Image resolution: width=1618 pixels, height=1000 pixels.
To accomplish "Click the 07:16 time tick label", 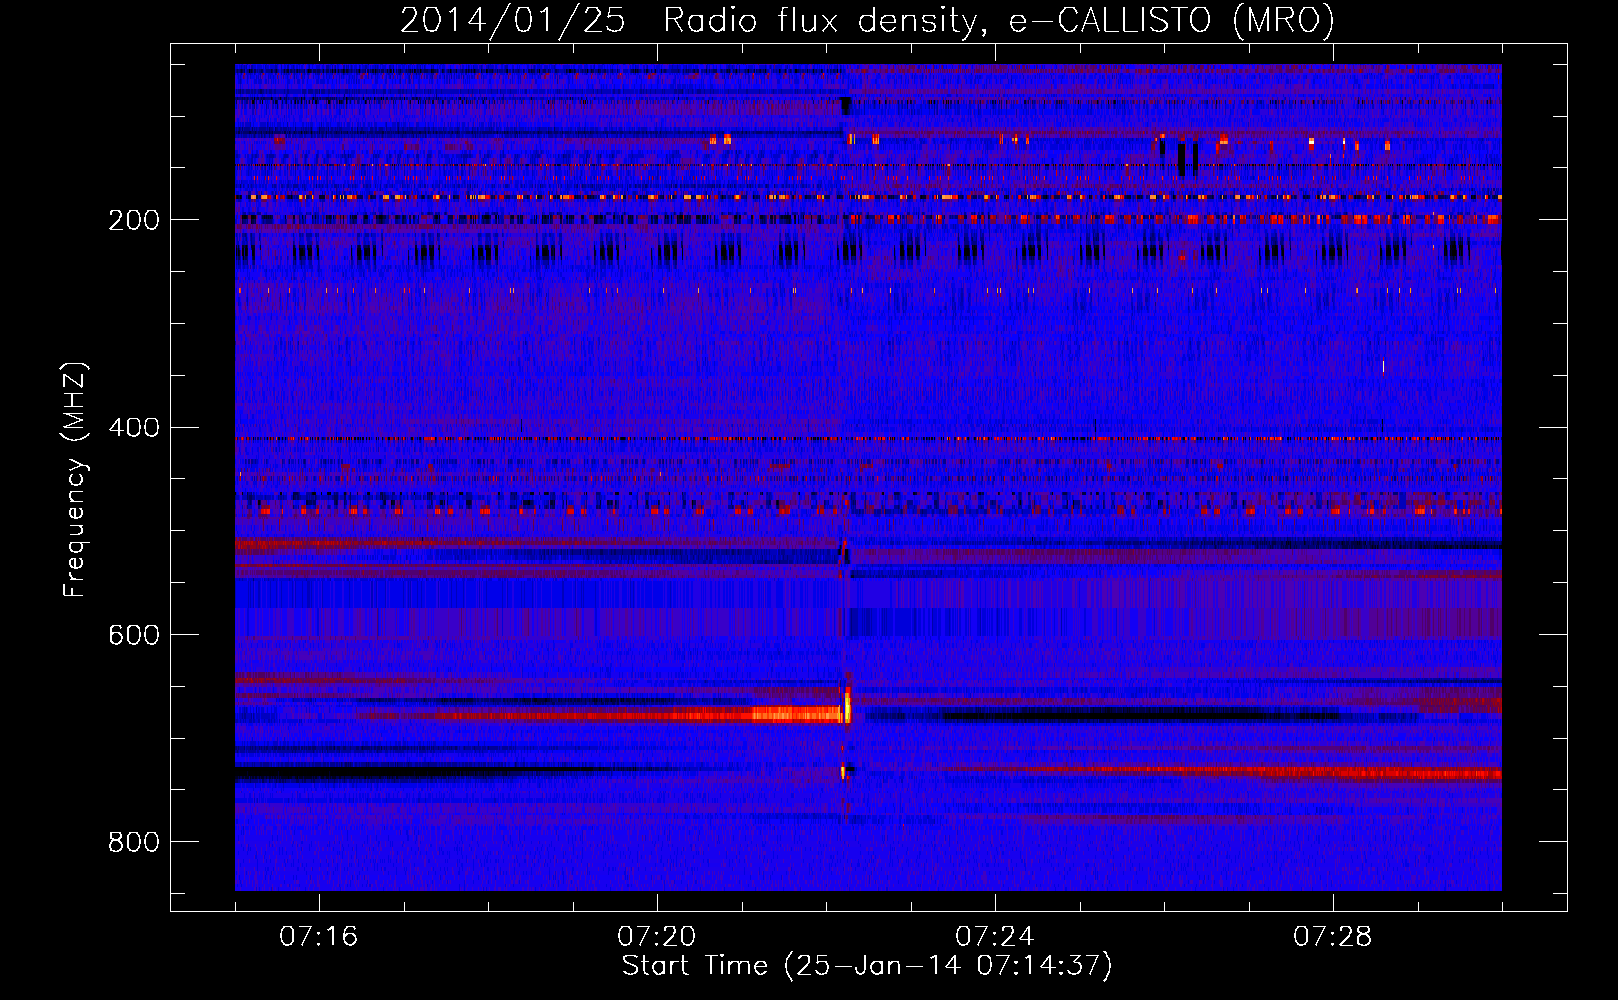I will tap(318, 937).
